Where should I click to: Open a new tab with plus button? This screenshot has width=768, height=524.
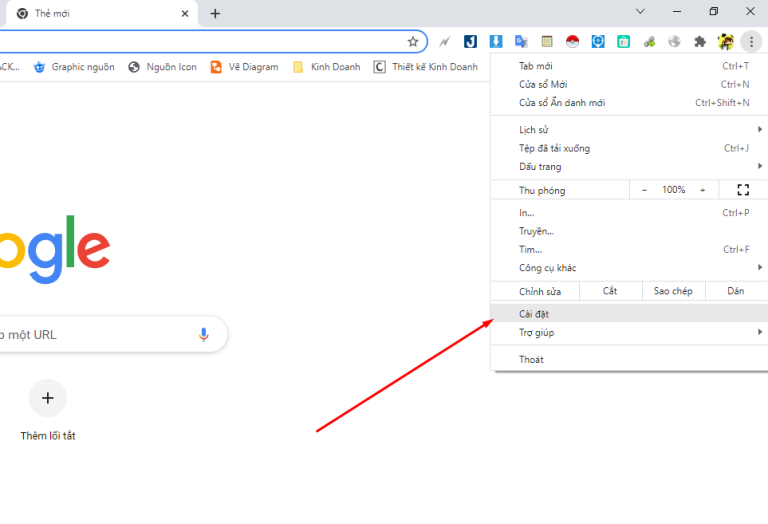click(215, 14)
